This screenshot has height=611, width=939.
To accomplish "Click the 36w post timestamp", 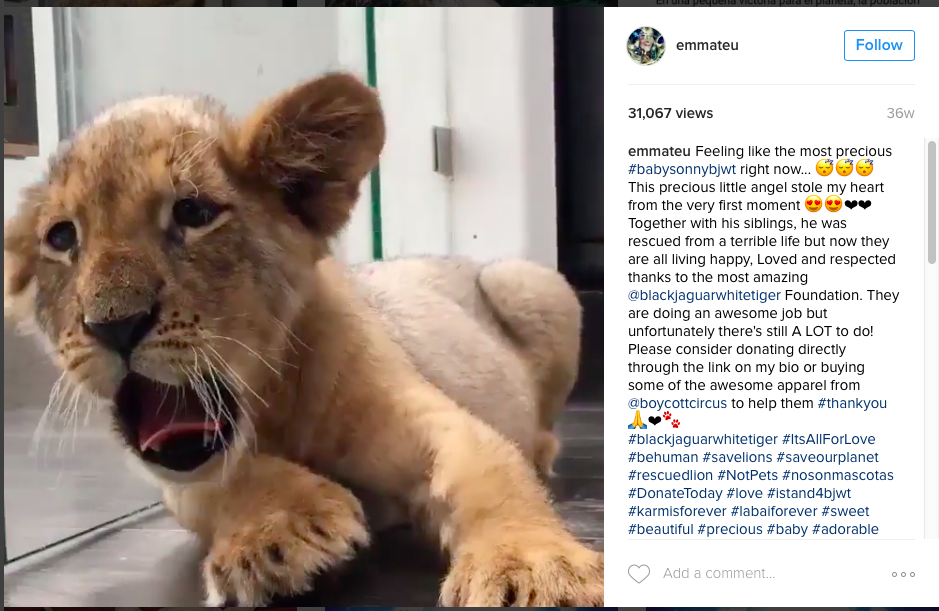I will point(901,113).
